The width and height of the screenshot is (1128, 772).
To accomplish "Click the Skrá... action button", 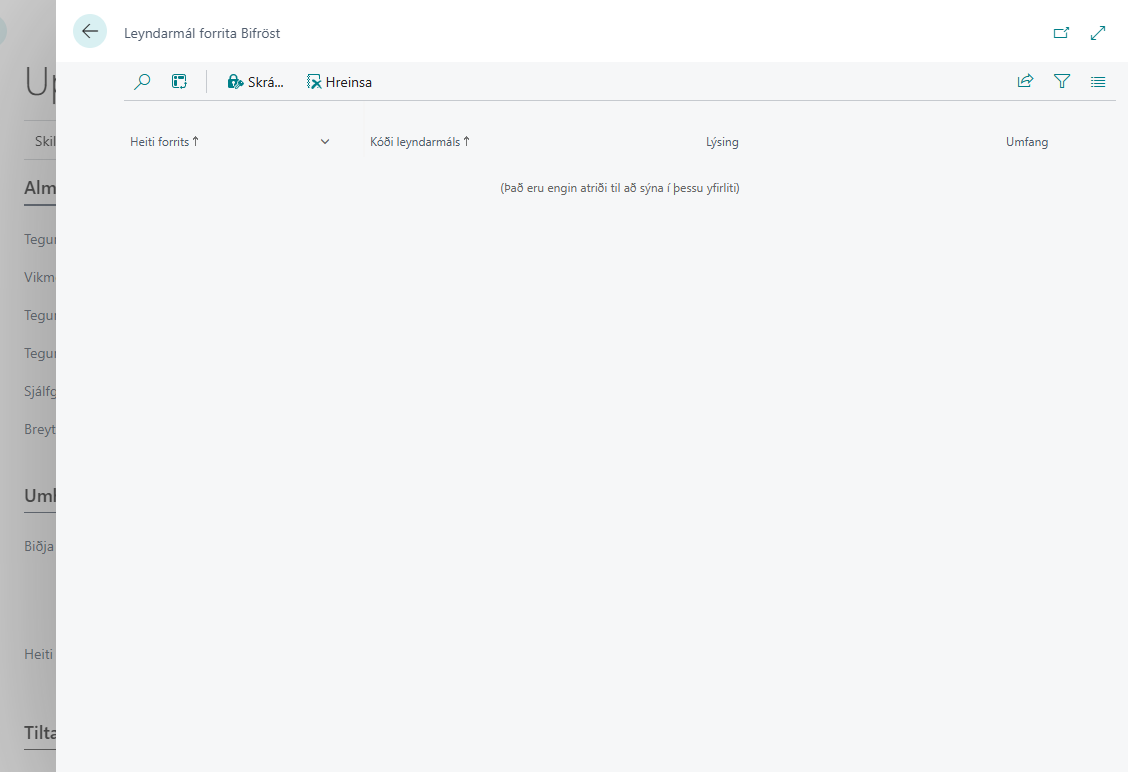I will point(255,82).
